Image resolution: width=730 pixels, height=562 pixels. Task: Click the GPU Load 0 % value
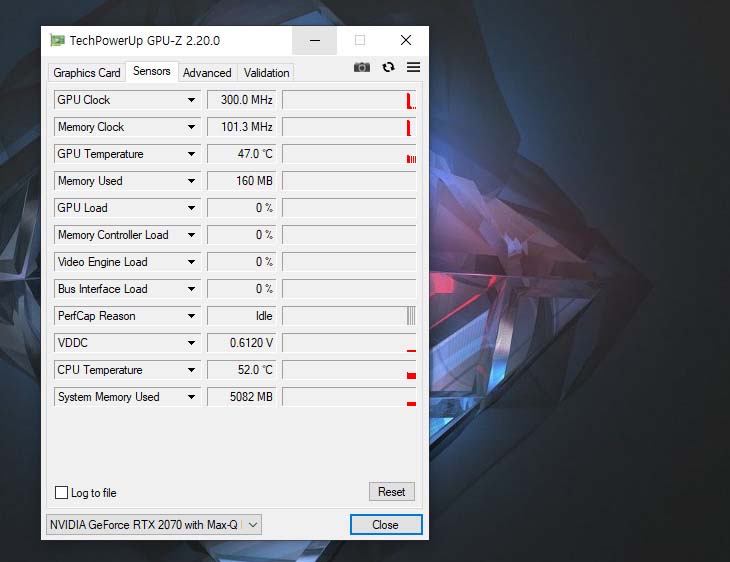[242, 208]
